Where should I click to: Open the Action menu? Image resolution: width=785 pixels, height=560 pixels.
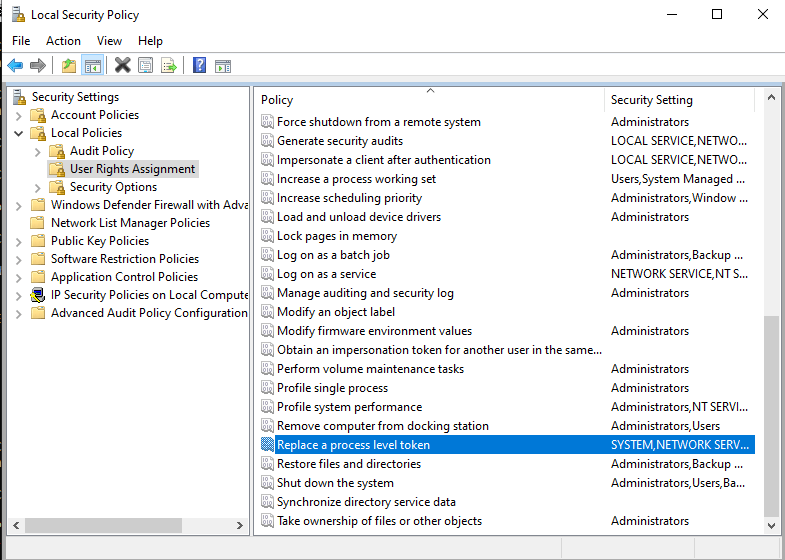point(63,41)
